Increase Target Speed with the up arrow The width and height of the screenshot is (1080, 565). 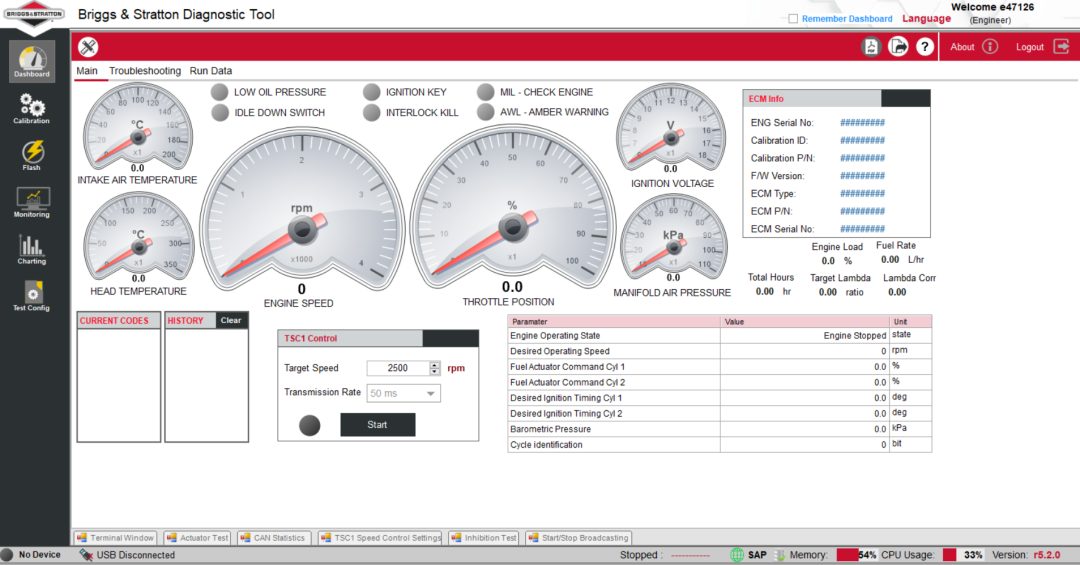click(x=434, y=364)
